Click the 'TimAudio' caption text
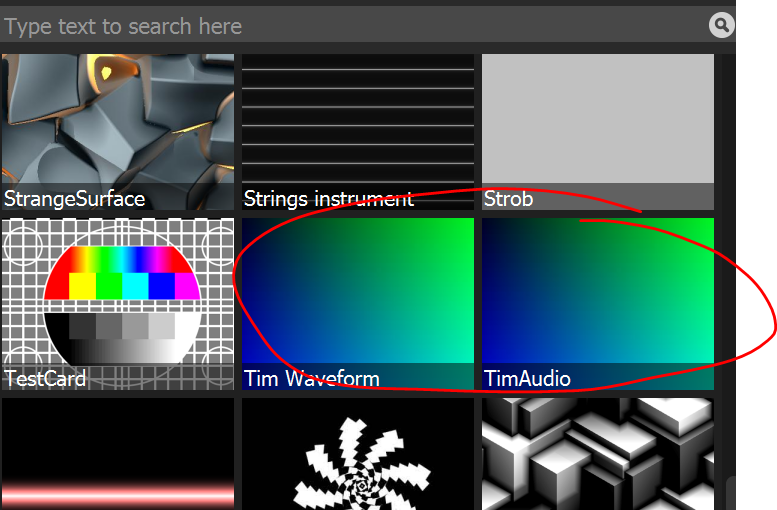Screen dimensions: 777x510 coord(528,379)
